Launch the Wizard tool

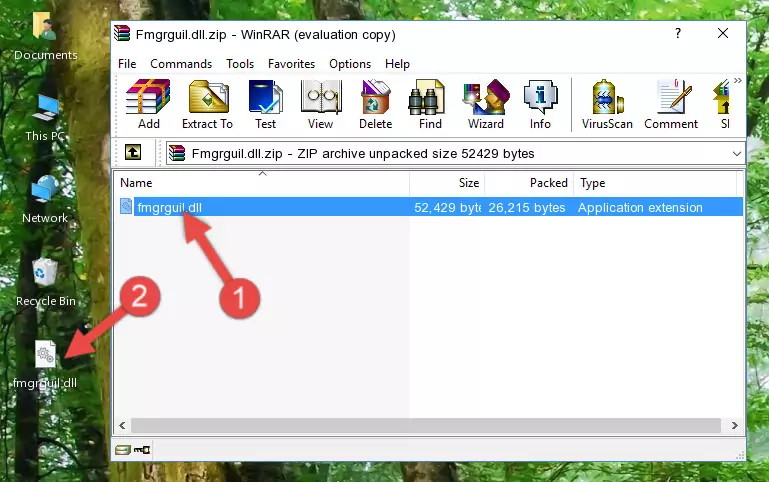pos(486,104)
